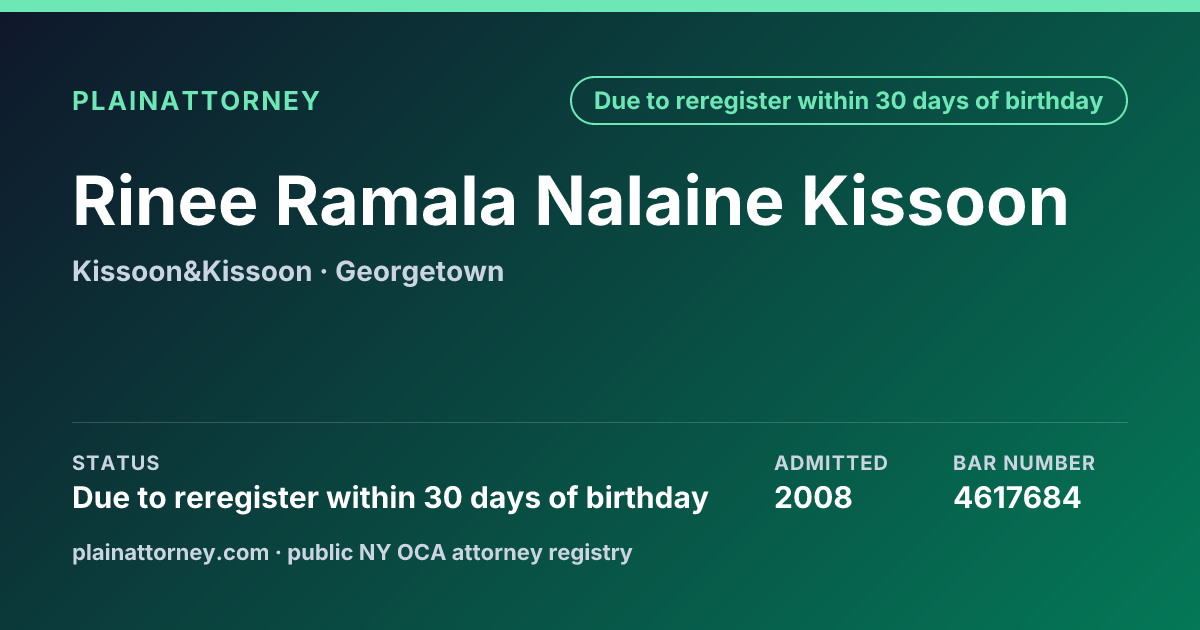Viewport: 1200px width, 630px height.
Task: Click the dot separator between firm and city
Action: (324, 272)
